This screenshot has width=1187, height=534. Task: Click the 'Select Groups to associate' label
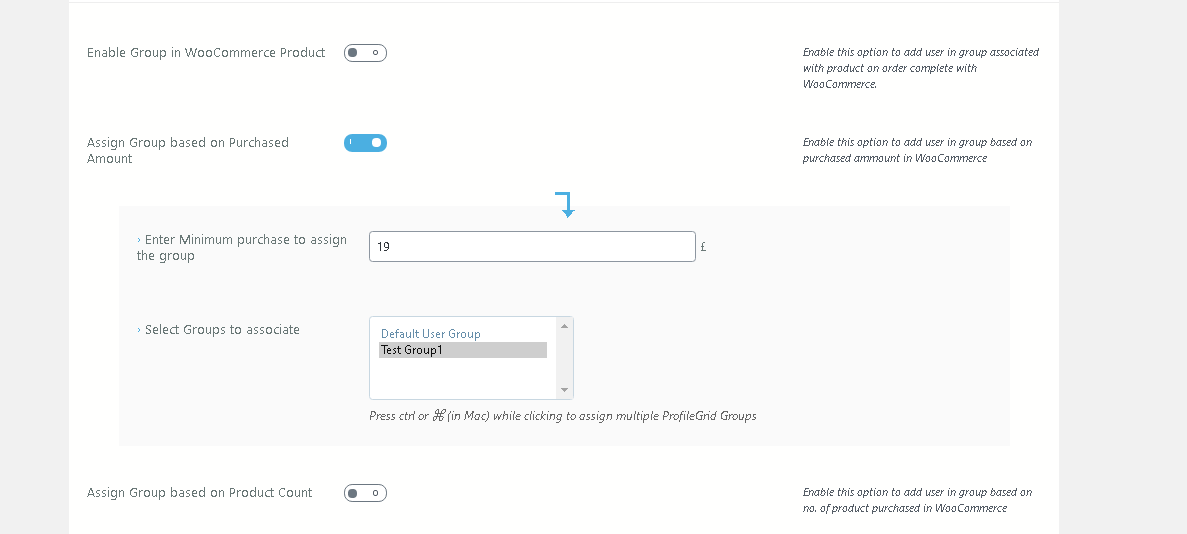pyautogui.click(x=222, y=330)
